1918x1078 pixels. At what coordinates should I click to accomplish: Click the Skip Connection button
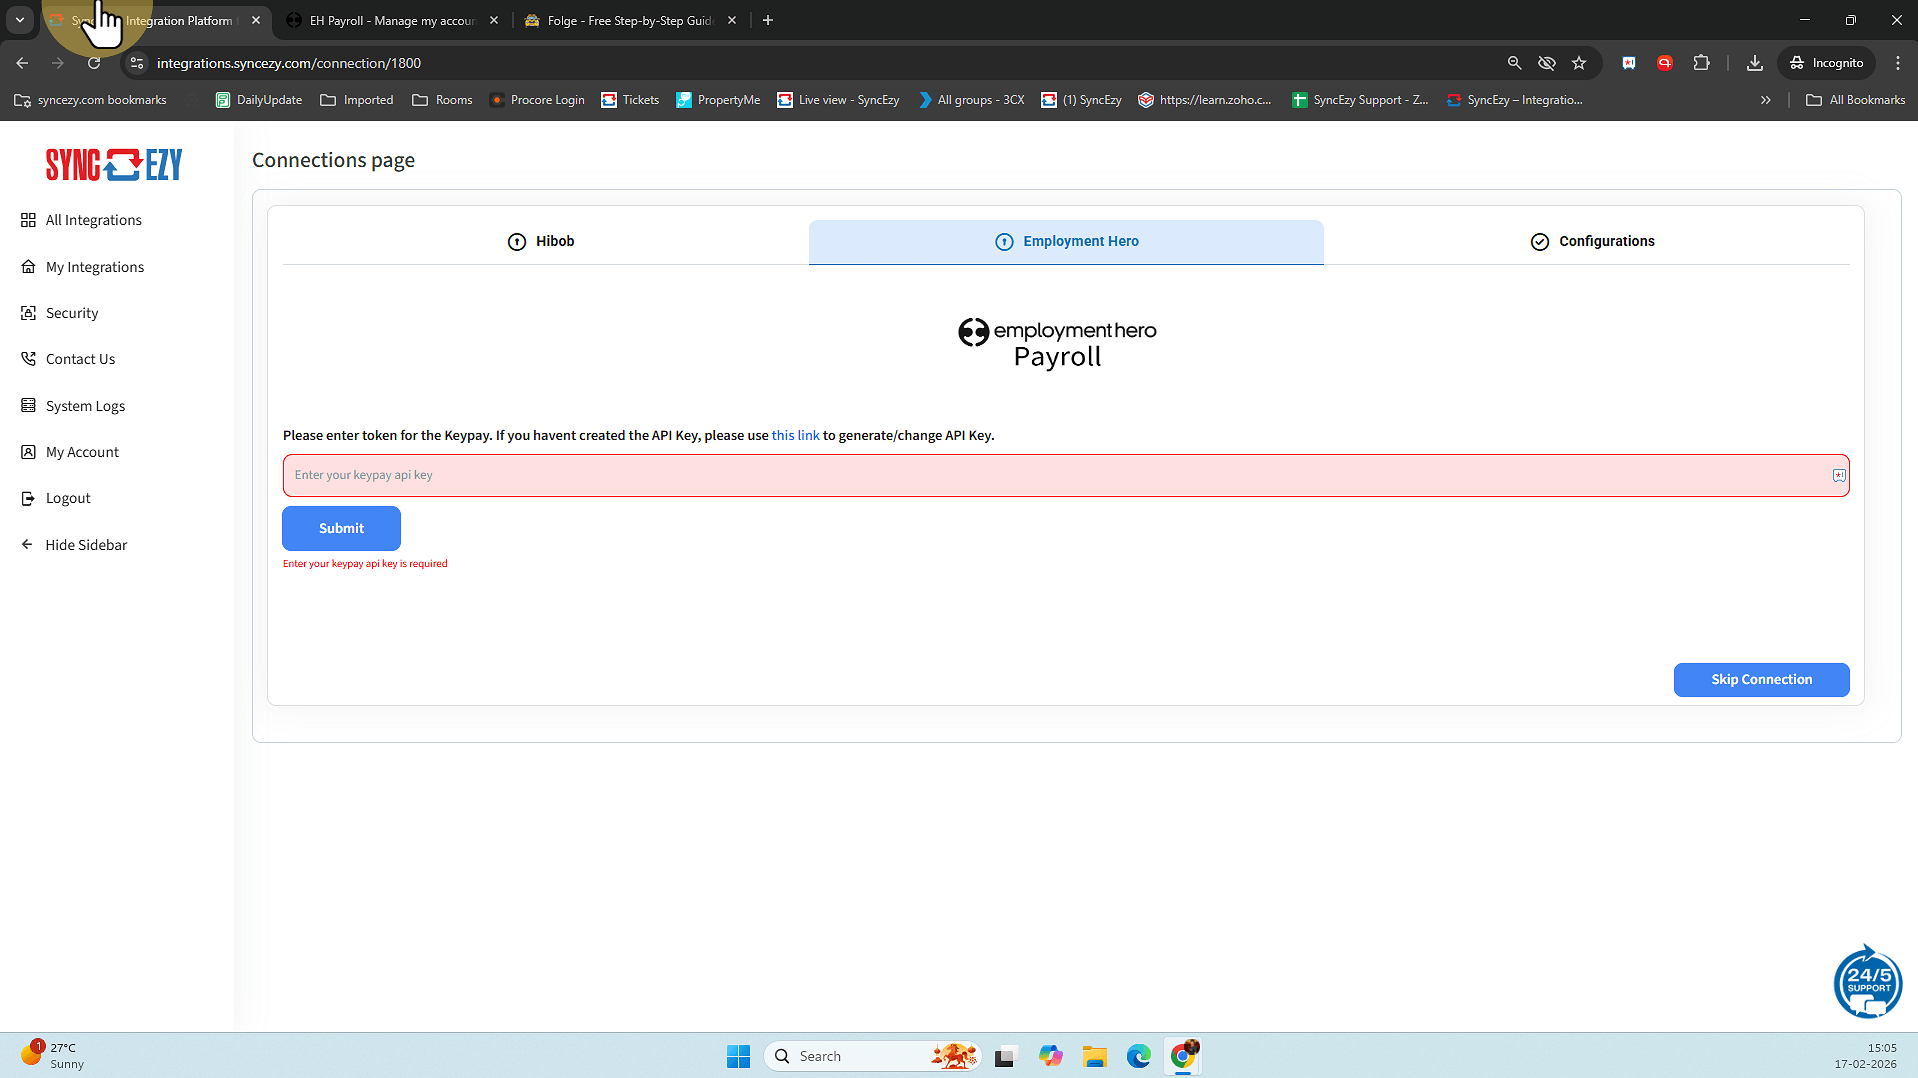1760,680
